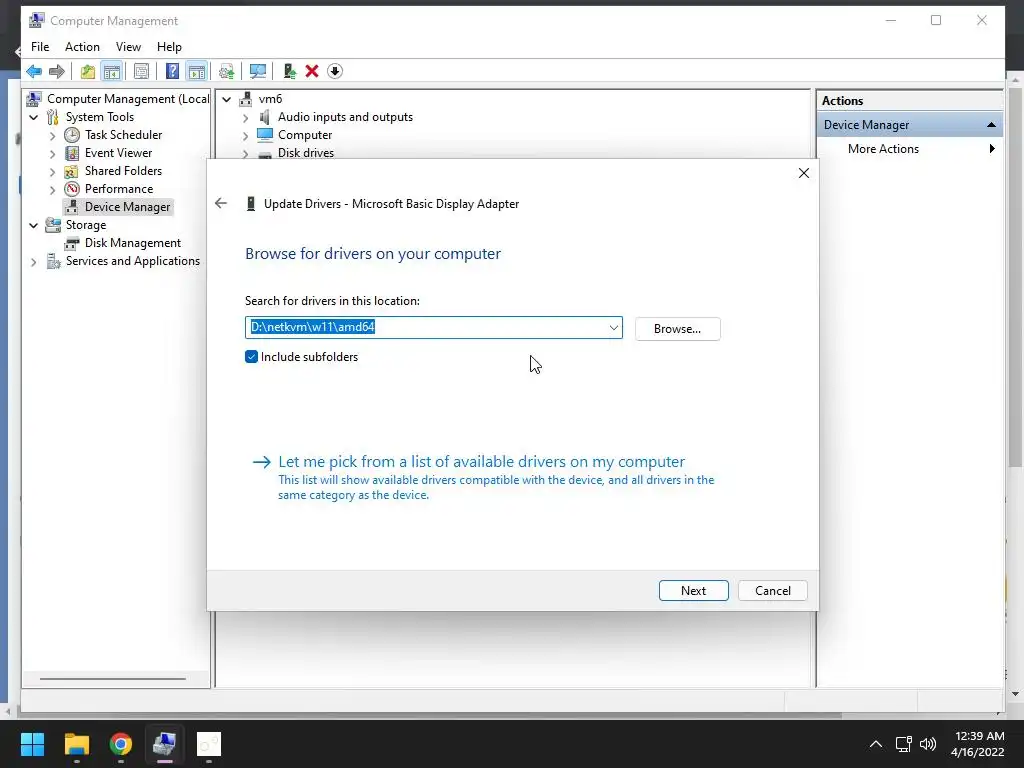
Task: Expand the Performance node
Action: (52, 189)
